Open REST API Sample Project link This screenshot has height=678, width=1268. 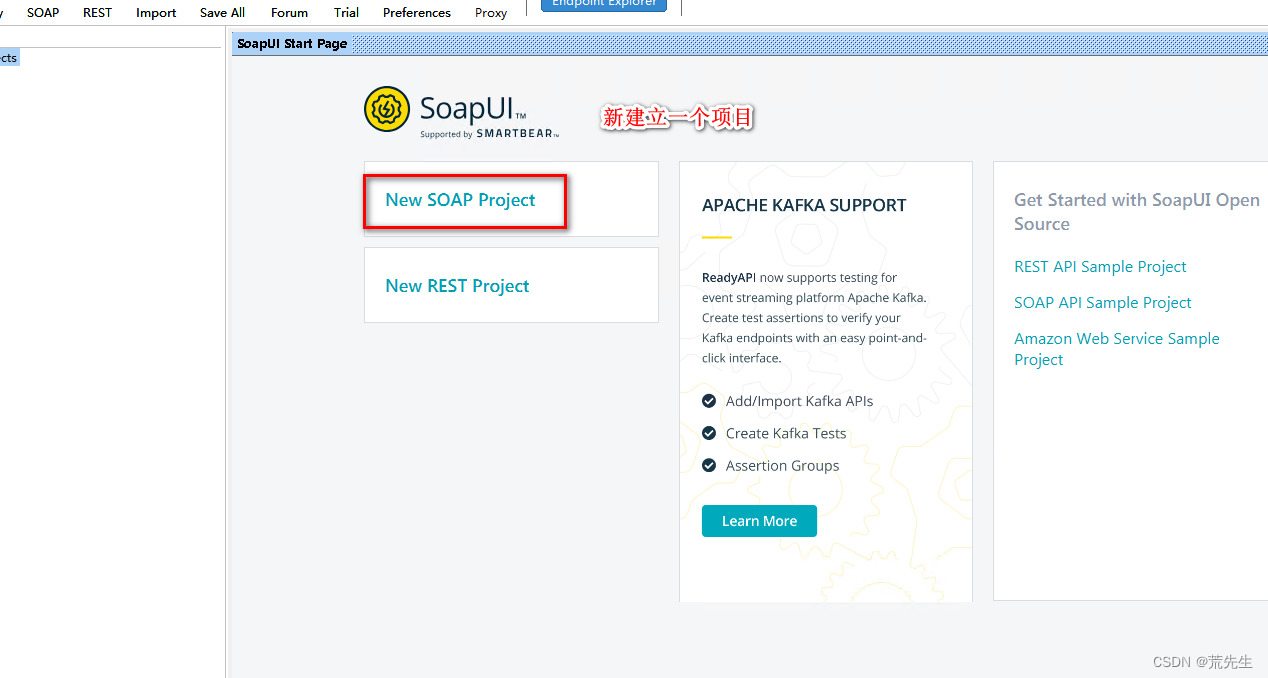pos(1100,267)
